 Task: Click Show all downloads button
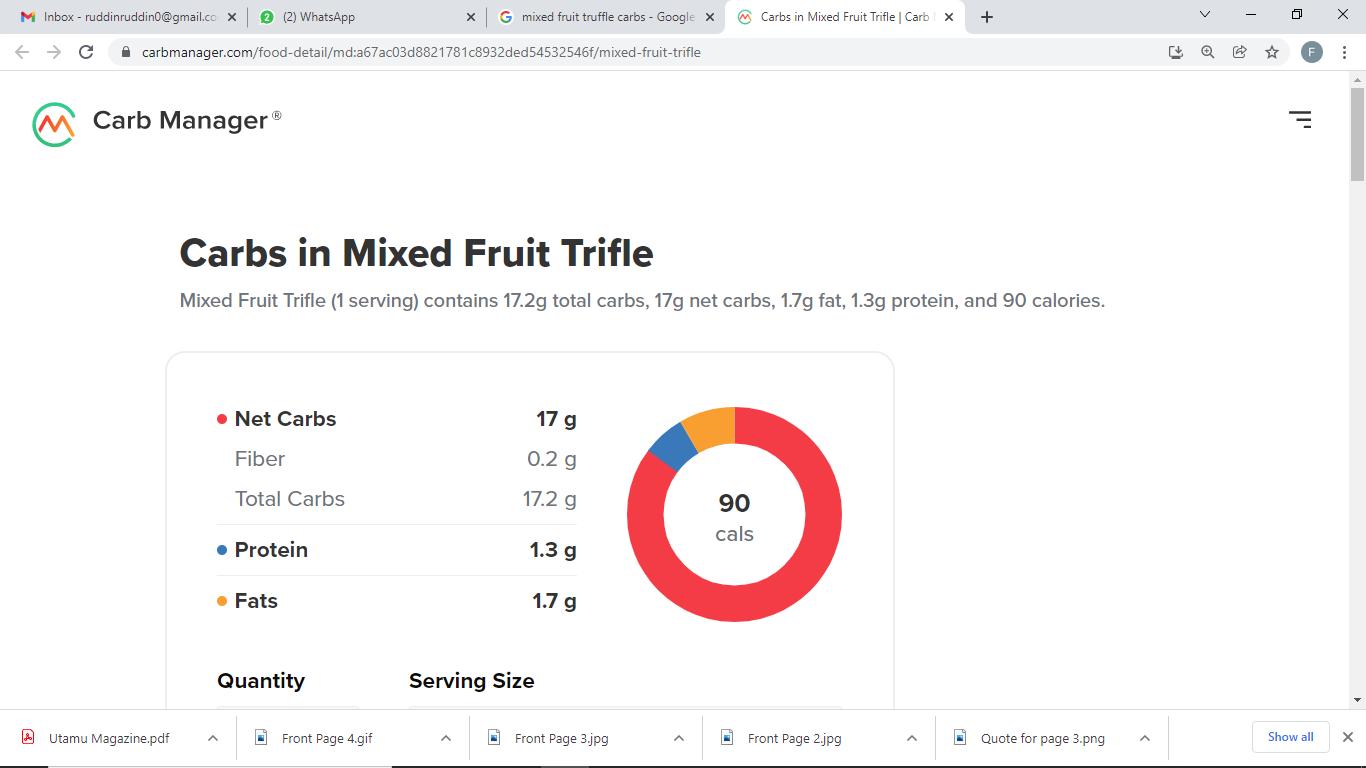[1290, 737]
